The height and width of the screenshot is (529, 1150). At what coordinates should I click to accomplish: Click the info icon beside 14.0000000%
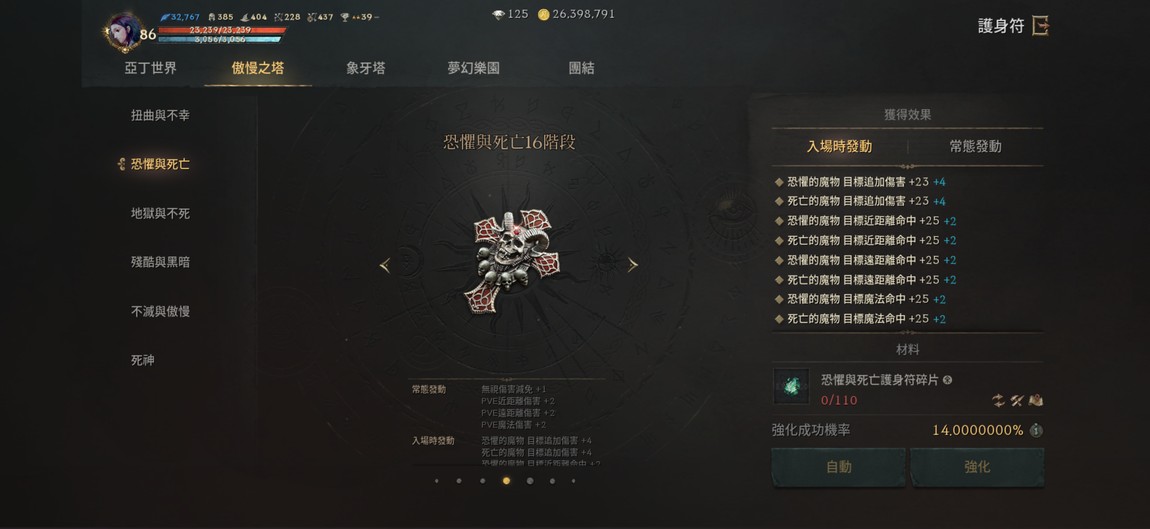click(1036, 431)
